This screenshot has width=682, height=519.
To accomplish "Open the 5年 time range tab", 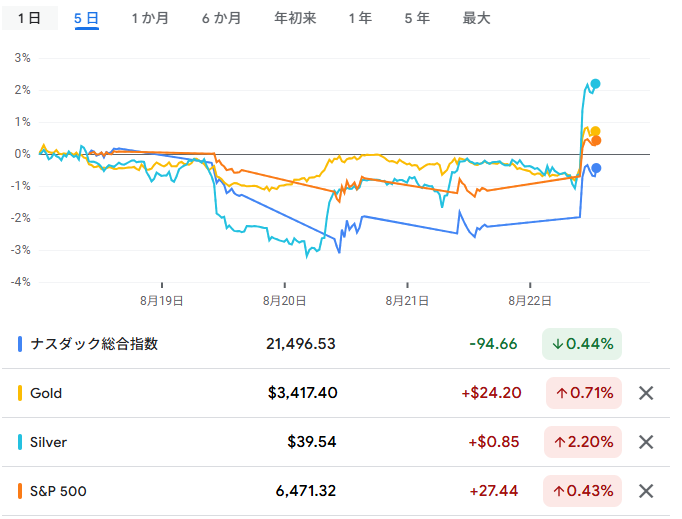I will click(x=417, y=18).
